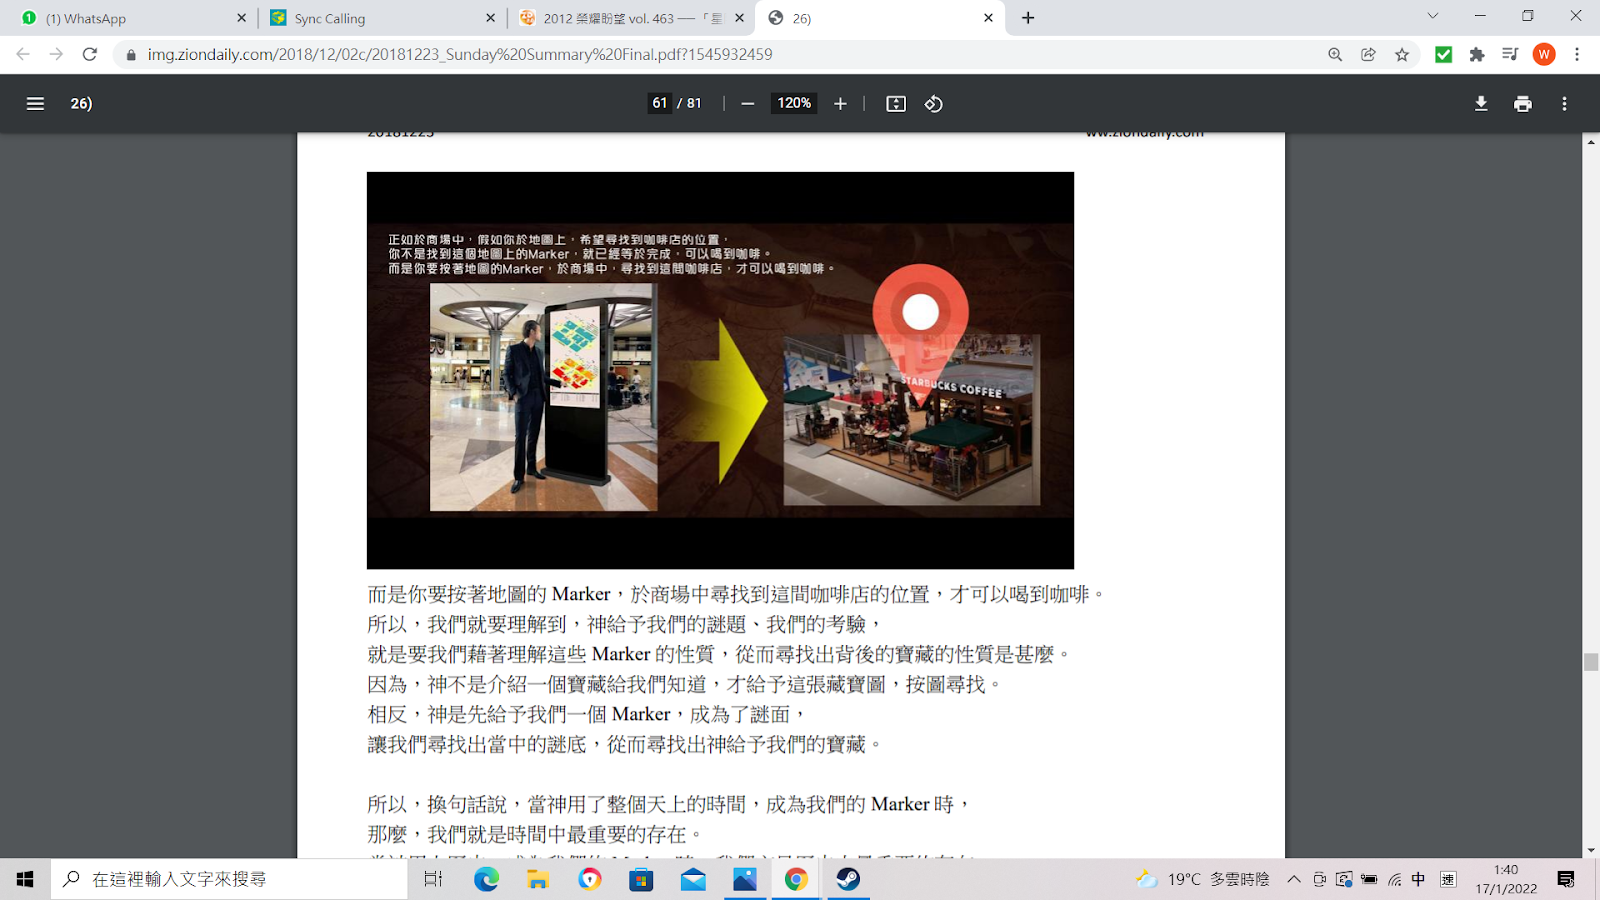Click the battery status icon
The height and width of the screenshot is (900, 1600).
[x=1369, y=879]
